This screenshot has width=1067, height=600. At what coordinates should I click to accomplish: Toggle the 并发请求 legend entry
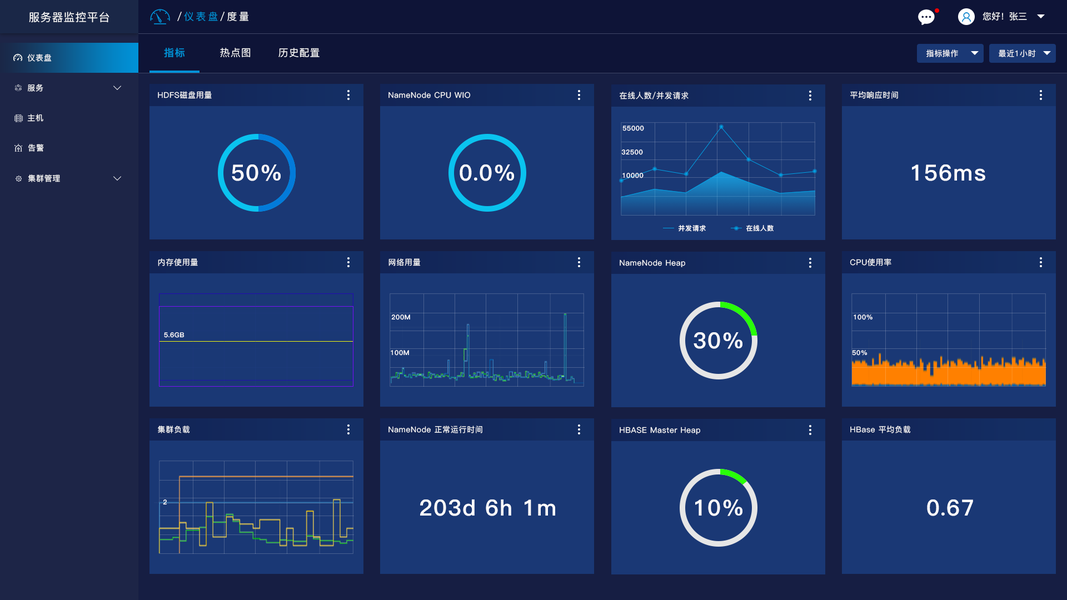click(685, 228)
